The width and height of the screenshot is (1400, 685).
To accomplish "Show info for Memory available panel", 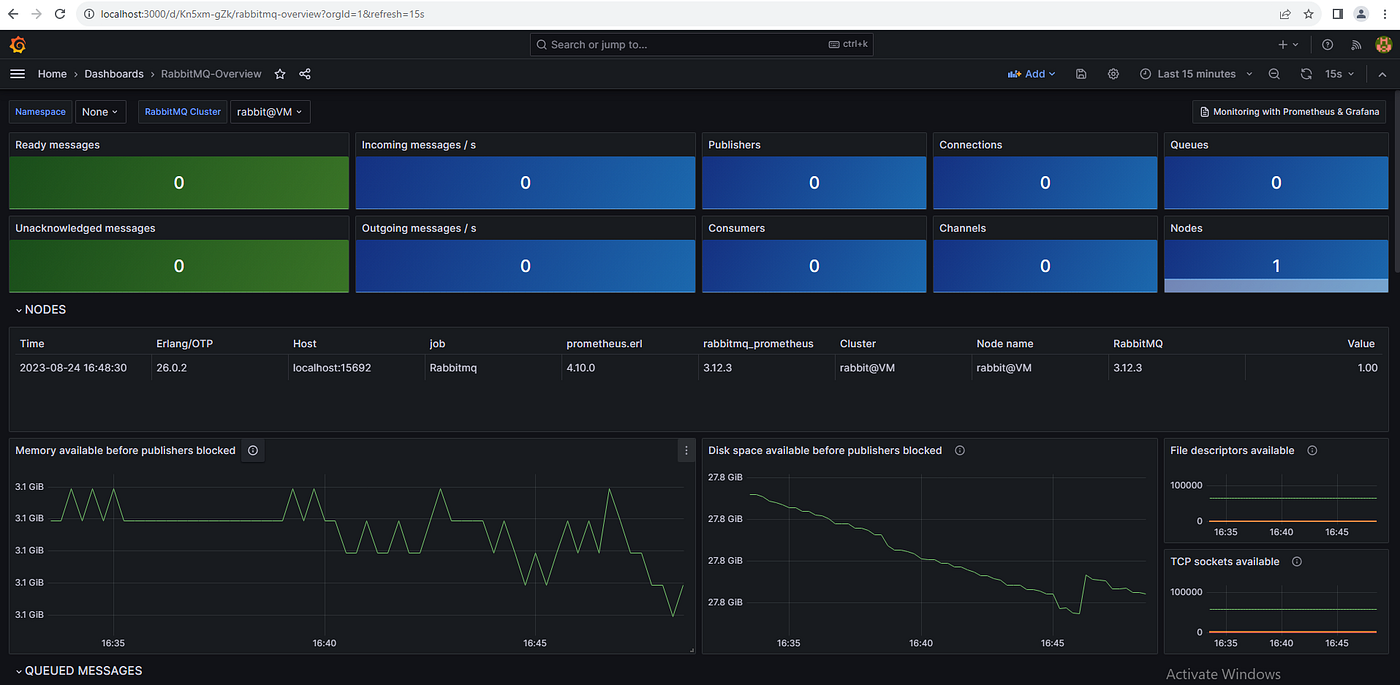I will (x=253, y=451).
